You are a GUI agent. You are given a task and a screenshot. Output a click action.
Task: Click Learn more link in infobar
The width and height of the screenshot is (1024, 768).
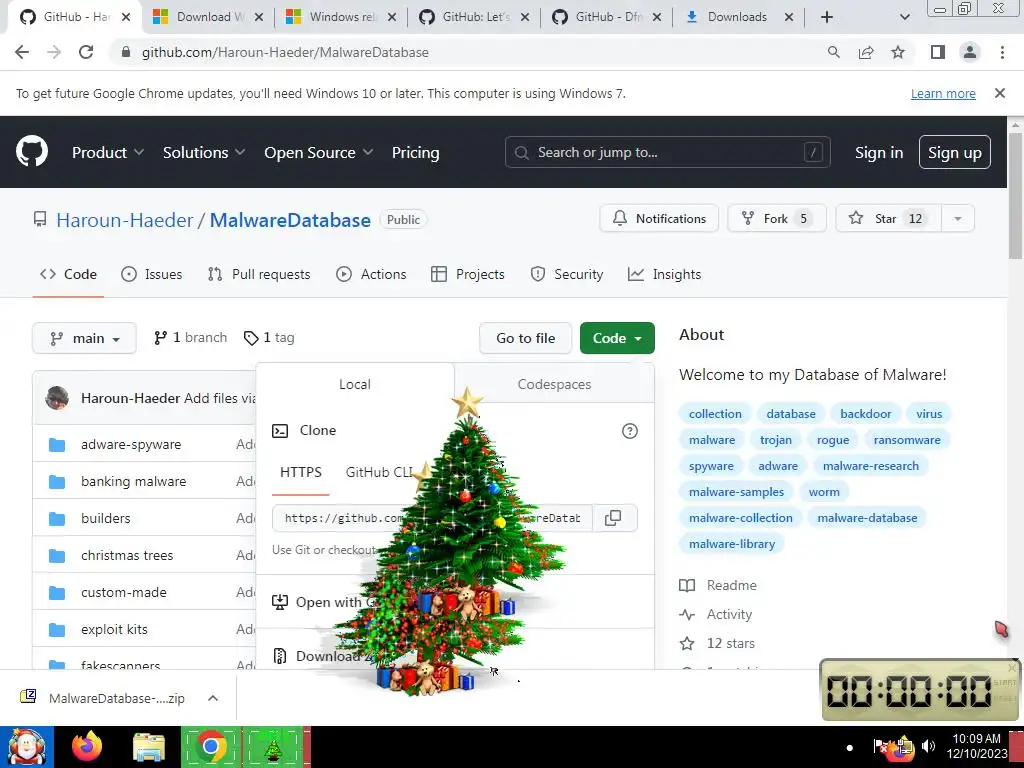coord(943,93)
